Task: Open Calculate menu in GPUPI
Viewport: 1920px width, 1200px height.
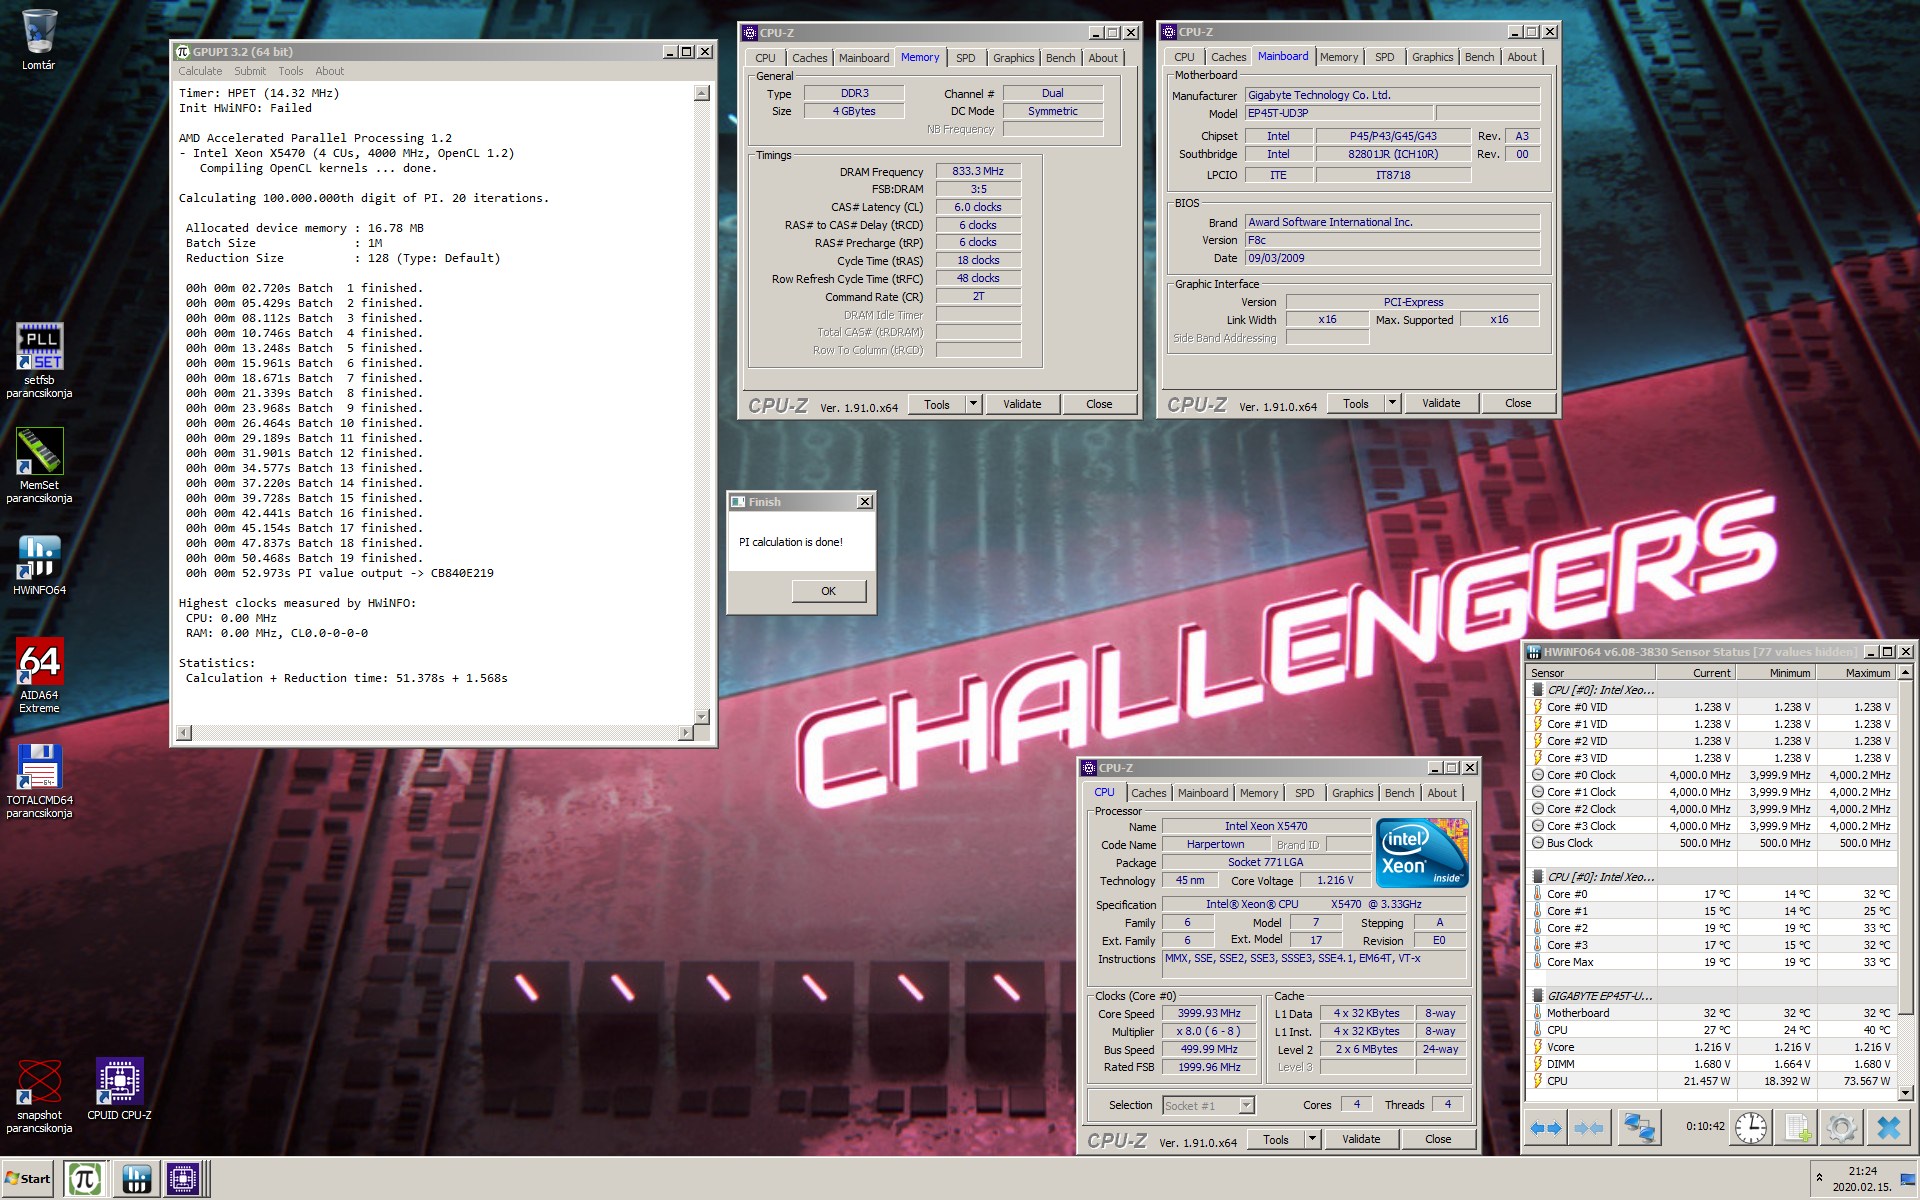Action: point(200,71)
